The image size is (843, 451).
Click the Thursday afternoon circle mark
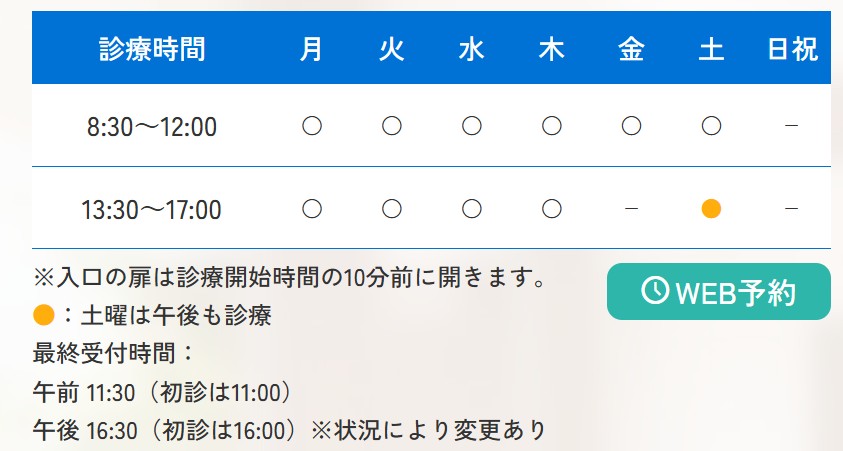click(x=552, y=209)
